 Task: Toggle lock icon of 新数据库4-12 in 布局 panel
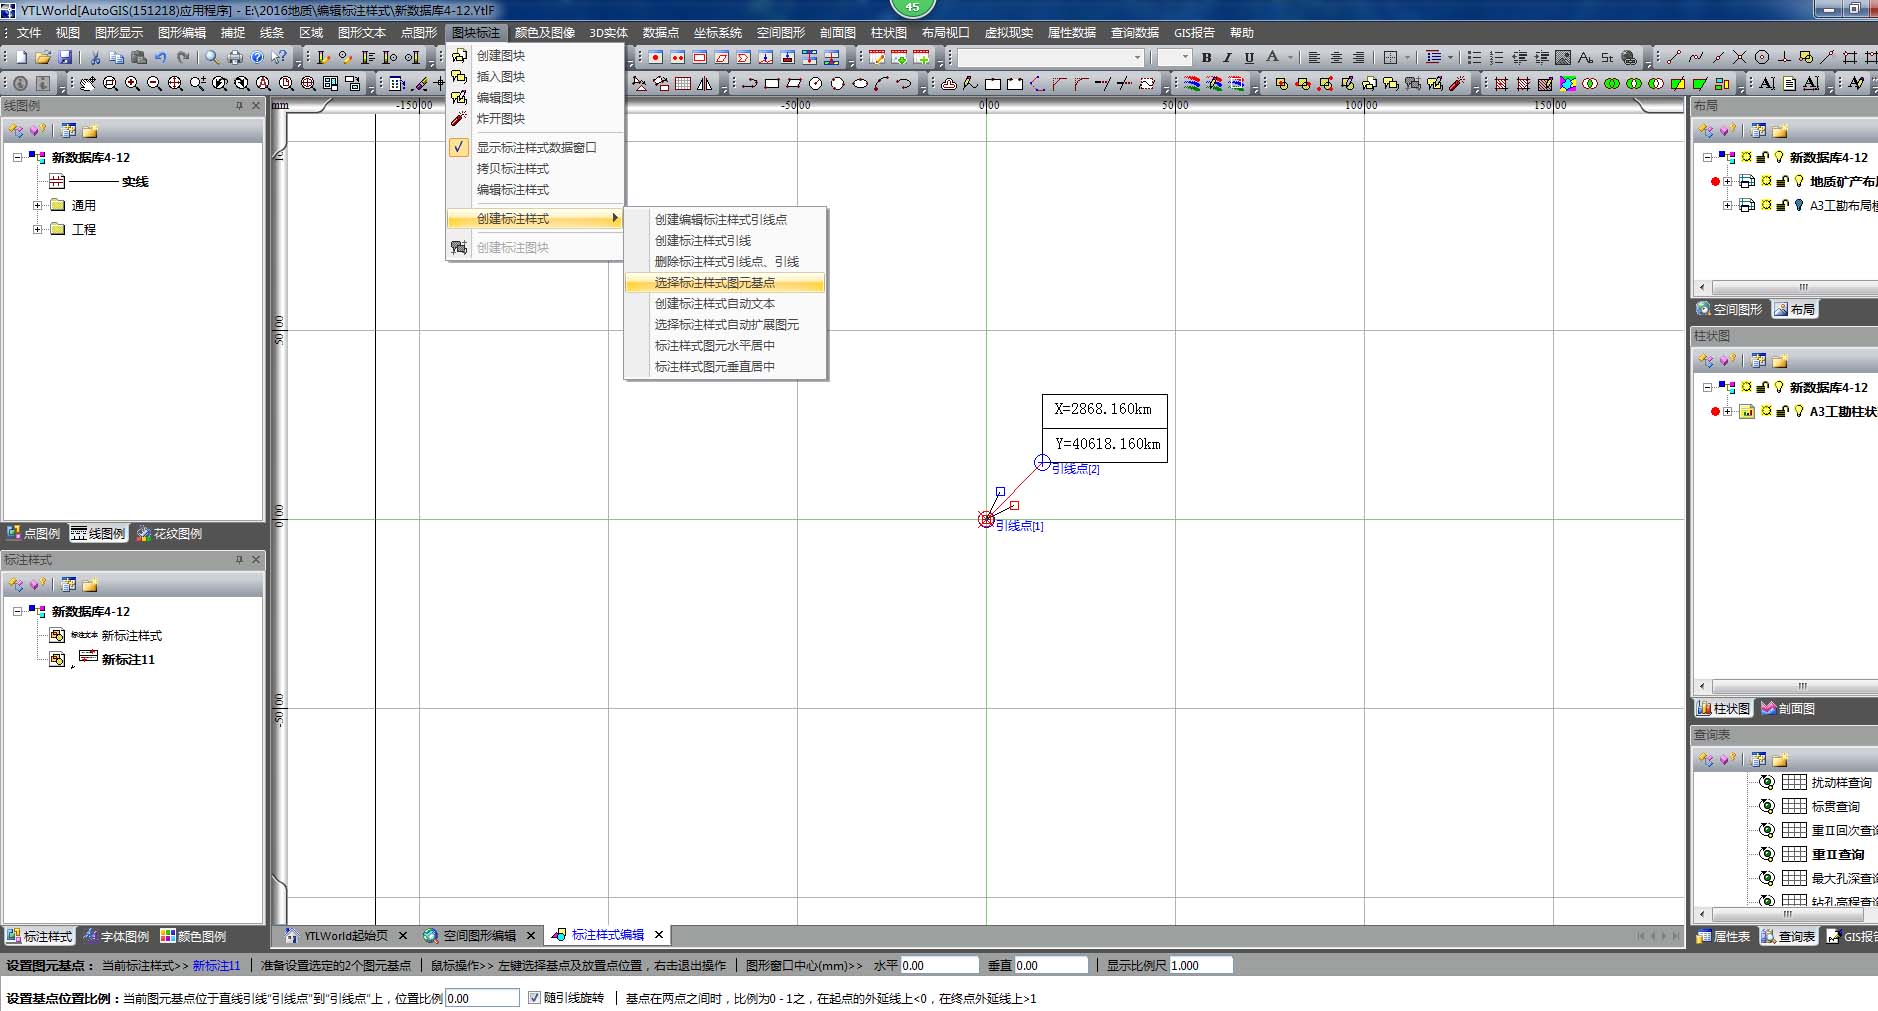point(1762,157)
